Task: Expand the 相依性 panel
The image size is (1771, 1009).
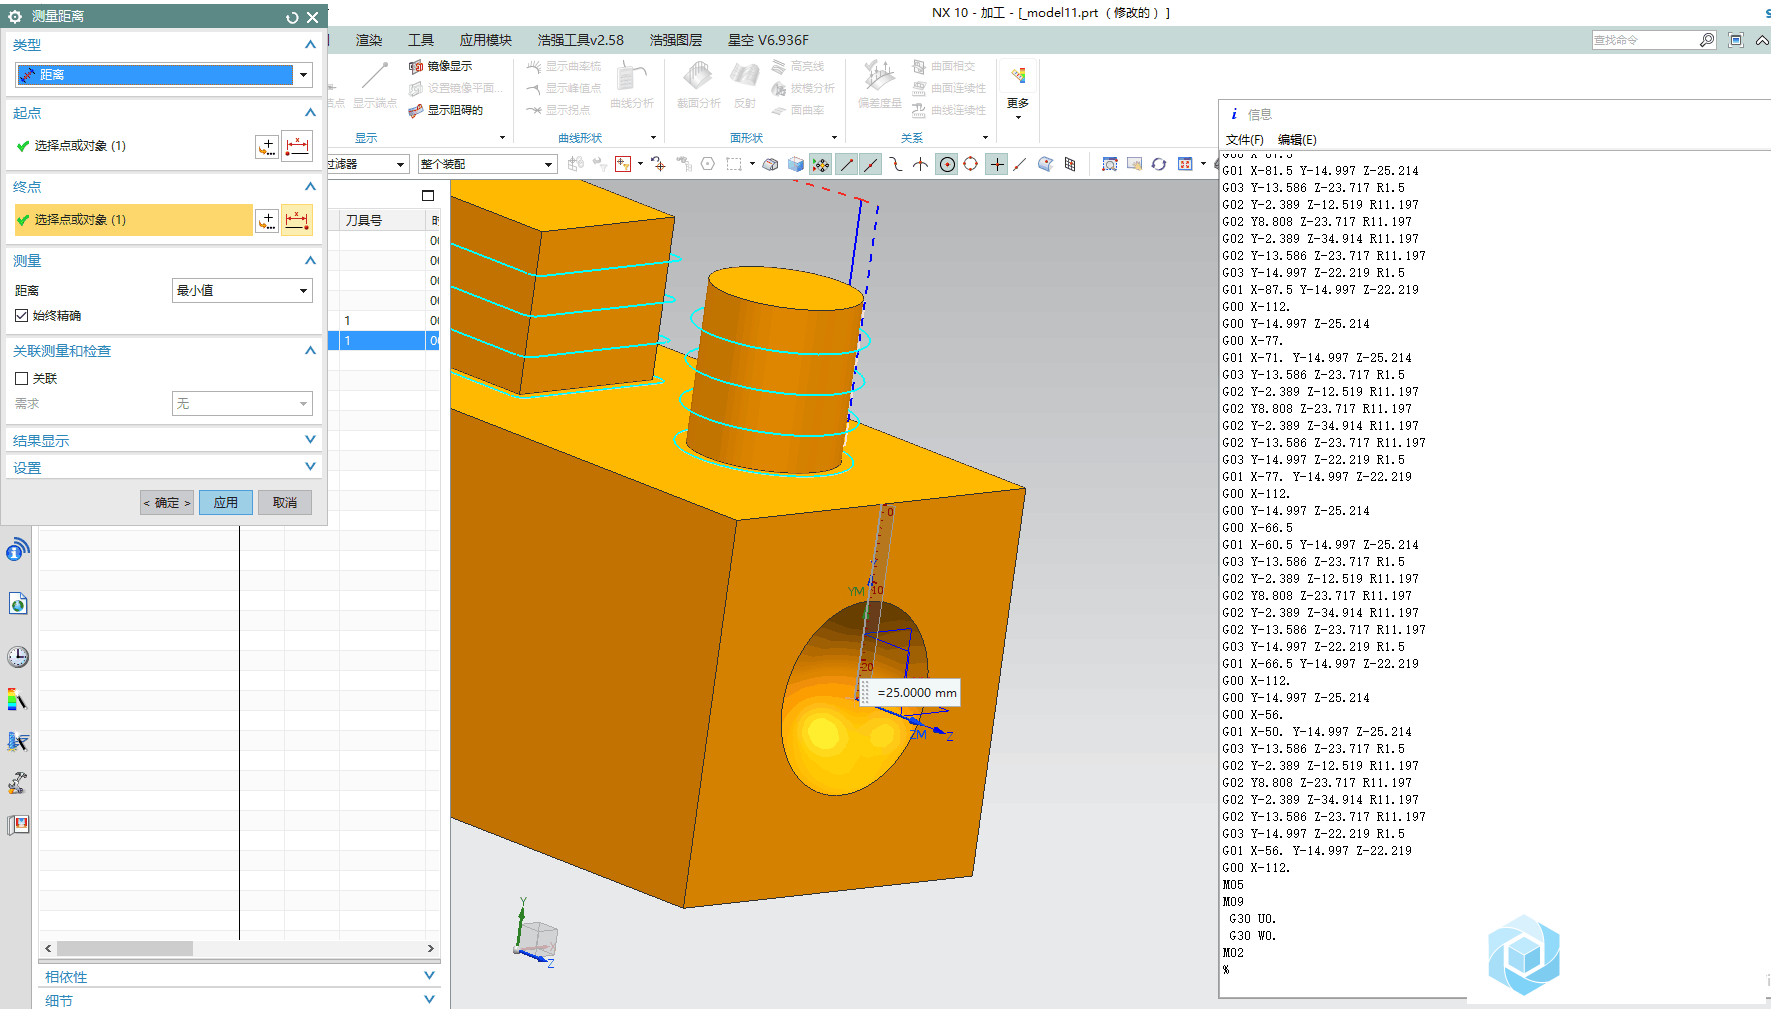Action: pos(429,976)
